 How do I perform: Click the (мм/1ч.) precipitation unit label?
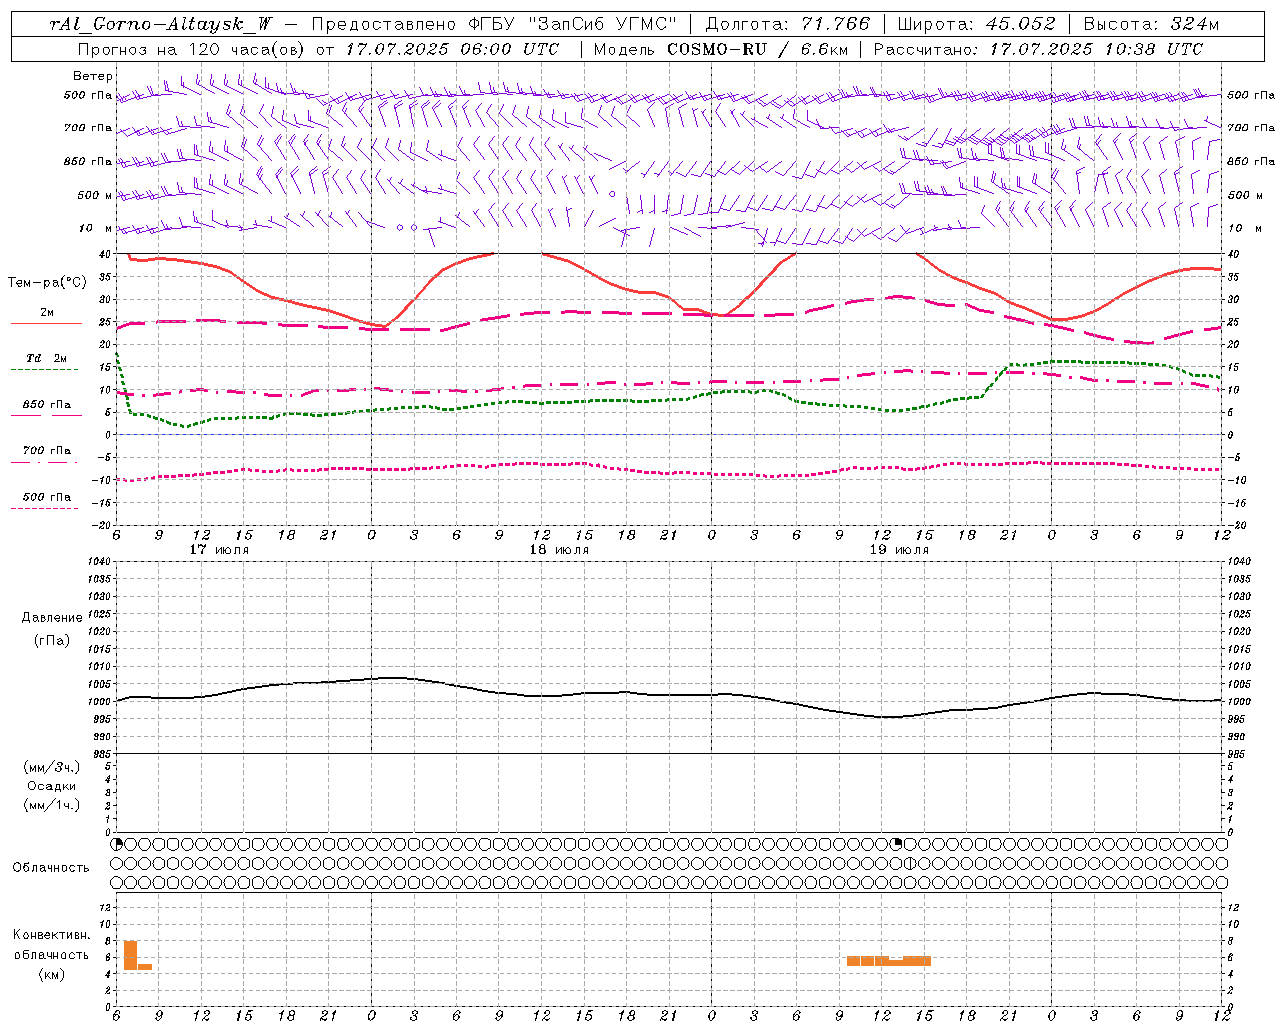[52, 805]
